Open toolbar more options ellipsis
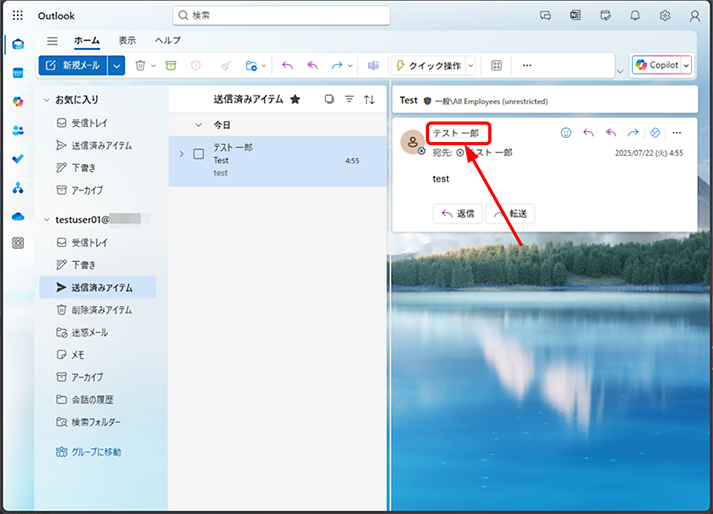Viewport: 713px width, 514px height. point(527,66)
